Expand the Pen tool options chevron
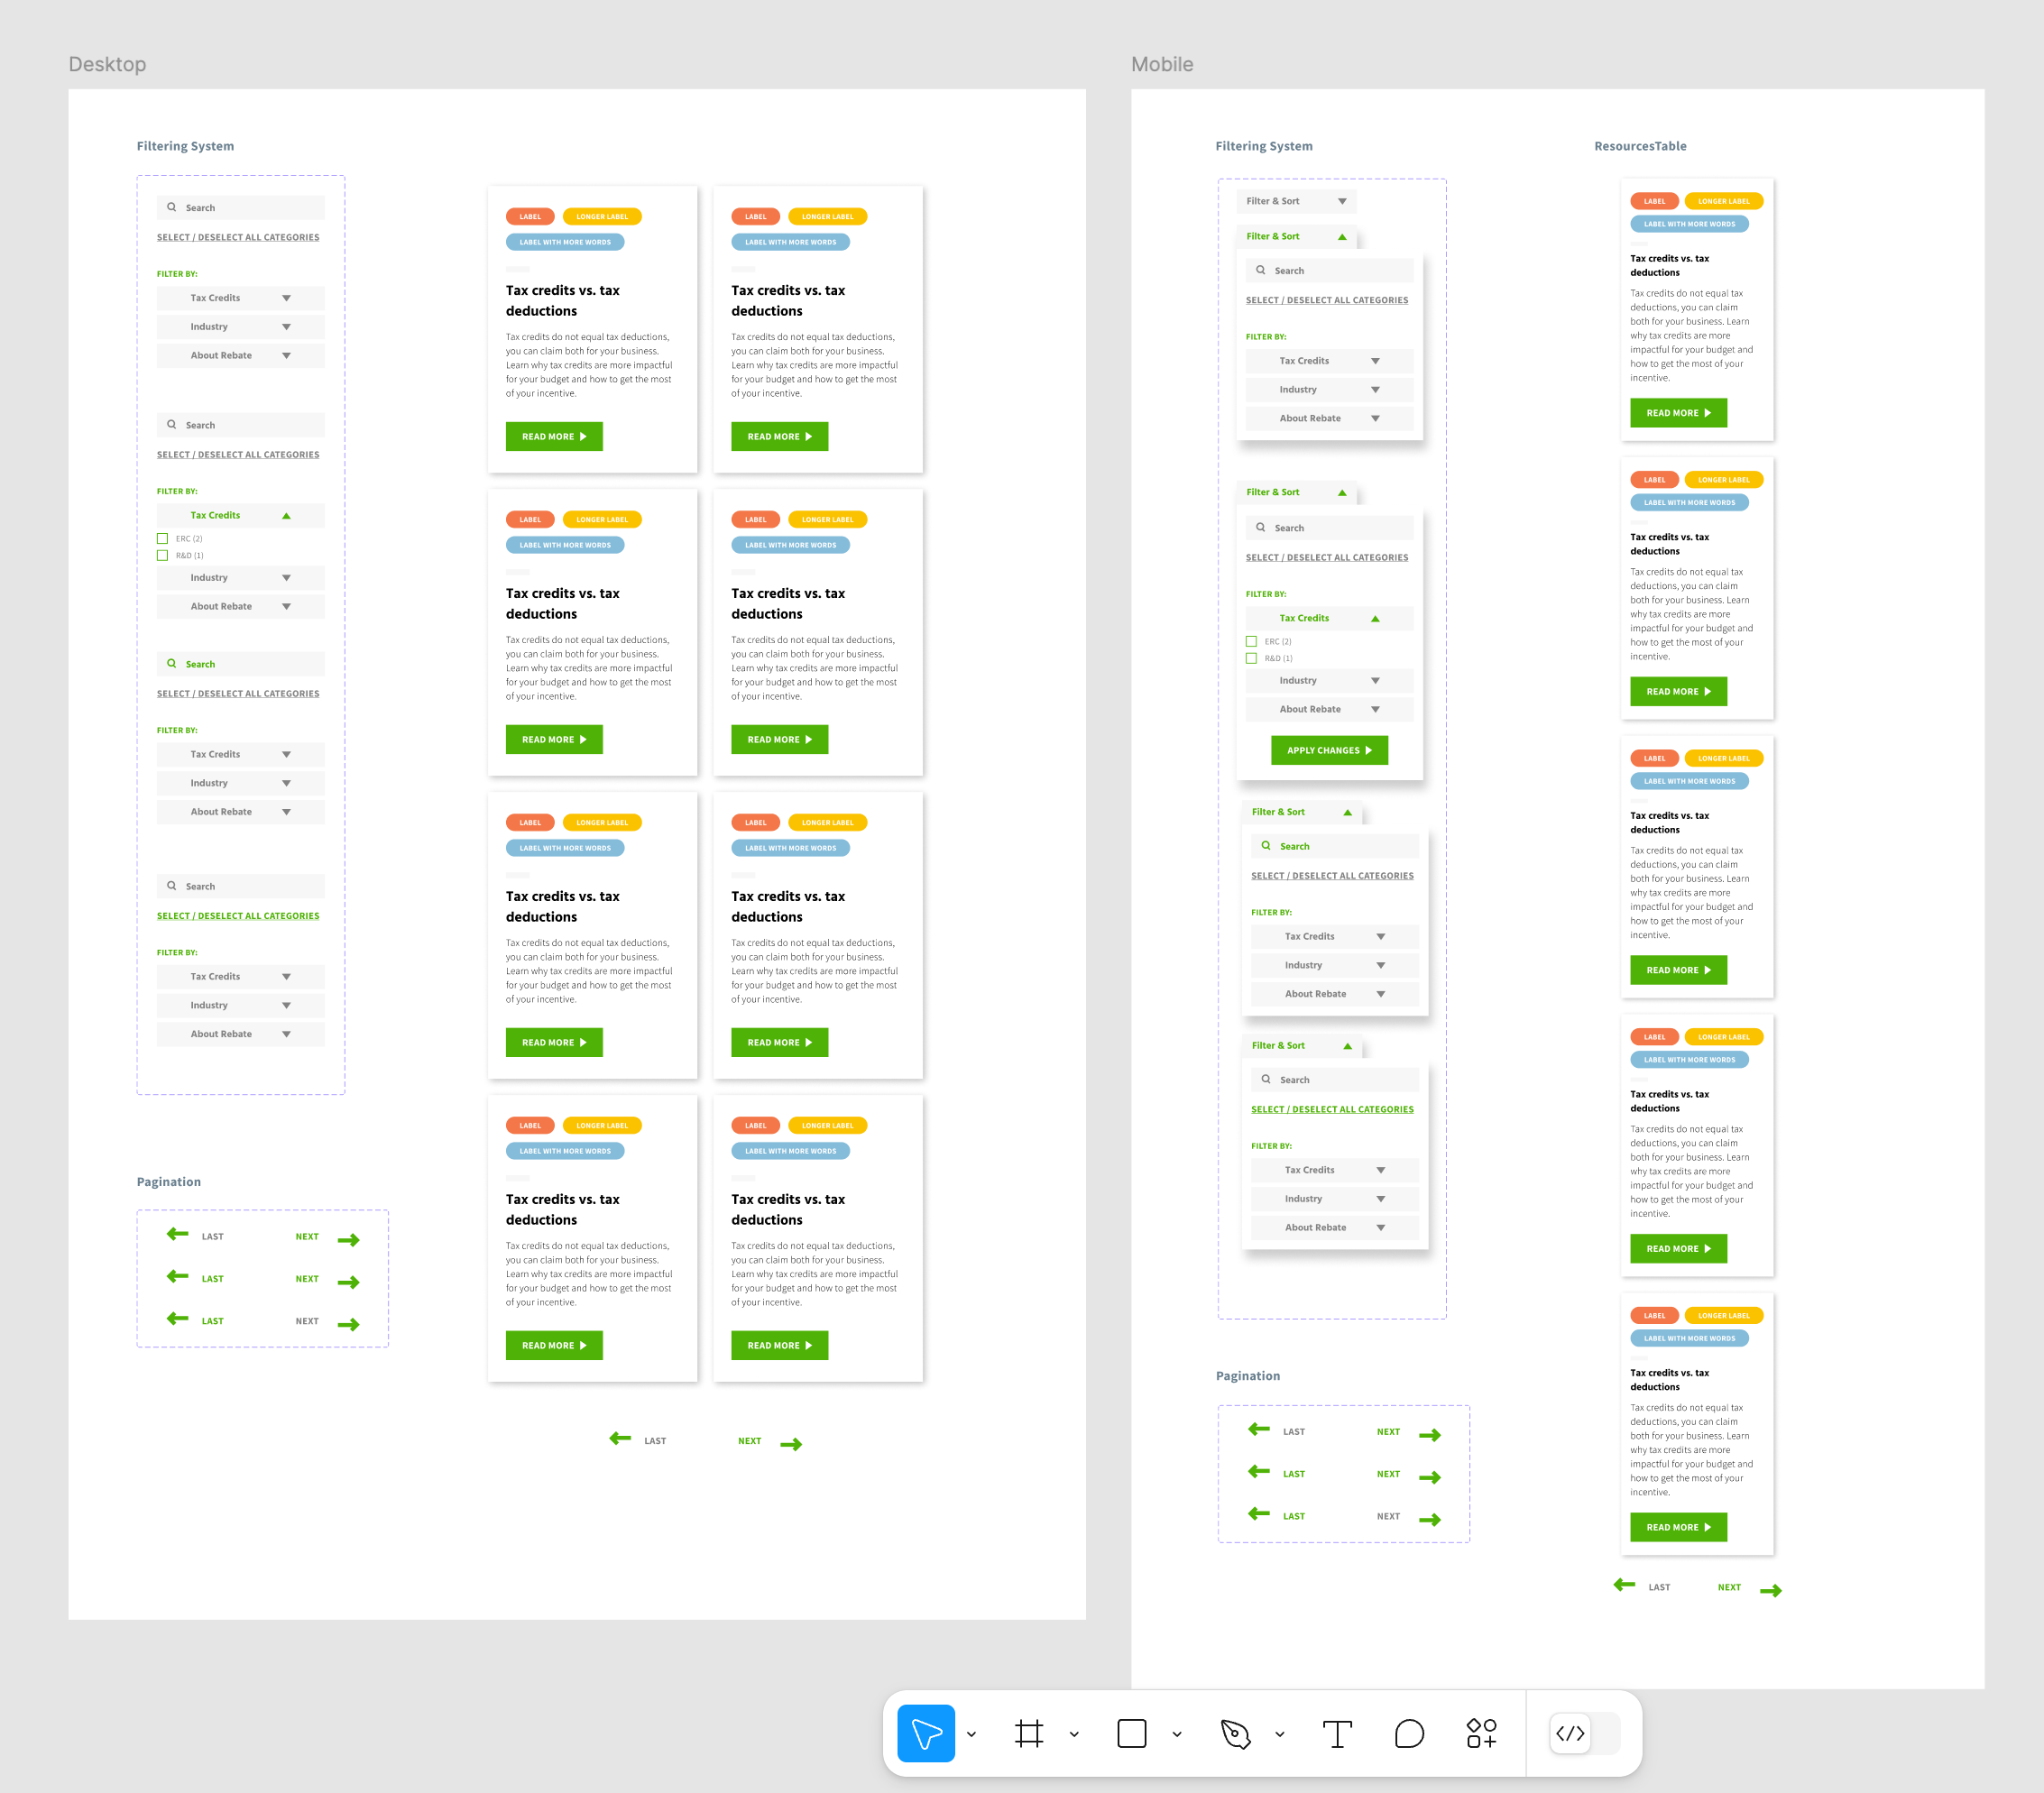 click(1279, 1734)
